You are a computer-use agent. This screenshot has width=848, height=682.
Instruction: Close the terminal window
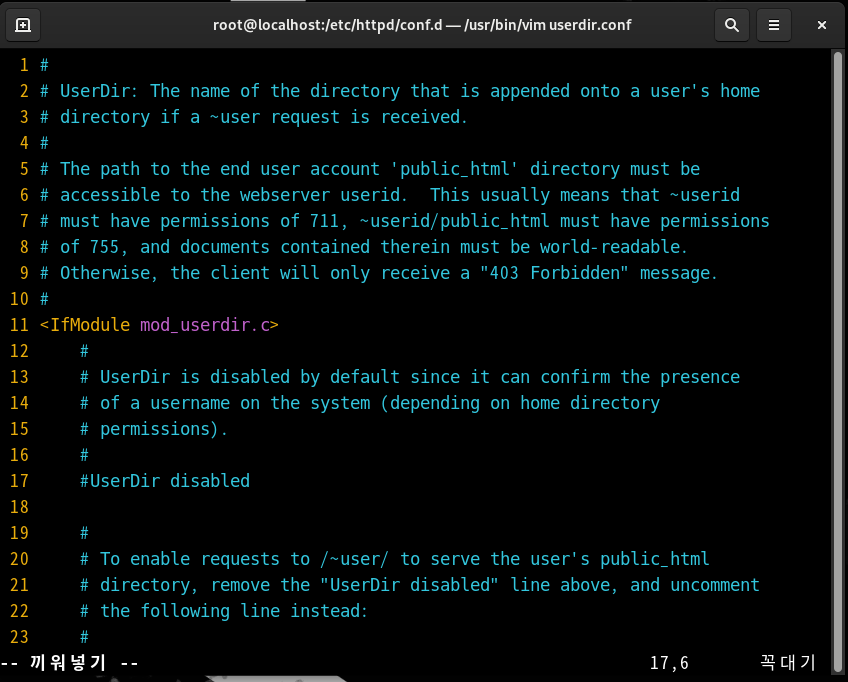(822, 25)
